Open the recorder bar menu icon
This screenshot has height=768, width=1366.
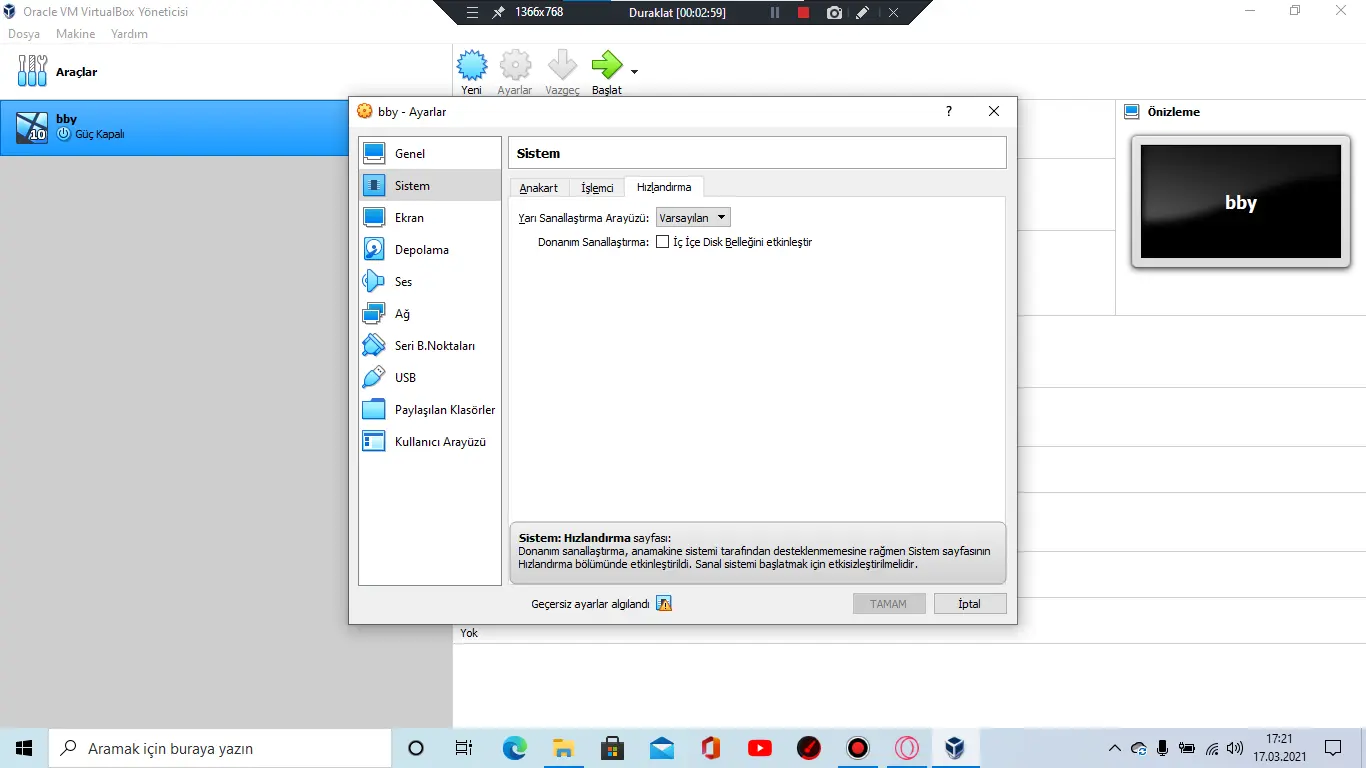[473, 13]
